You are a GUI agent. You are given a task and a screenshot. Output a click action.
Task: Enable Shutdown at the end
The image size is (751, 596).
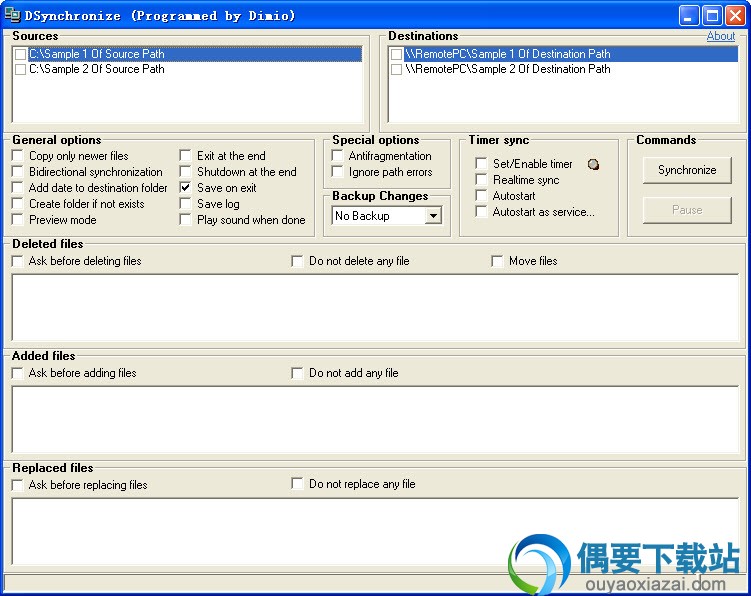click(185, 172)
